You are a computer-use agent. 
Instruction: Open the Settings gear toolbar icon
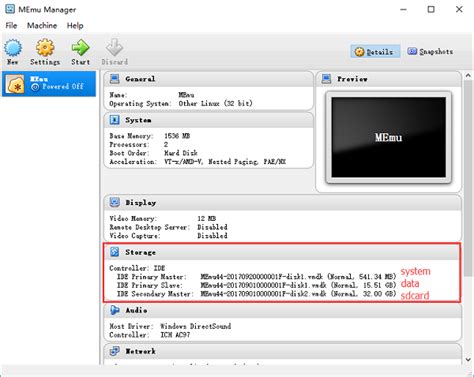pos(45,48)
